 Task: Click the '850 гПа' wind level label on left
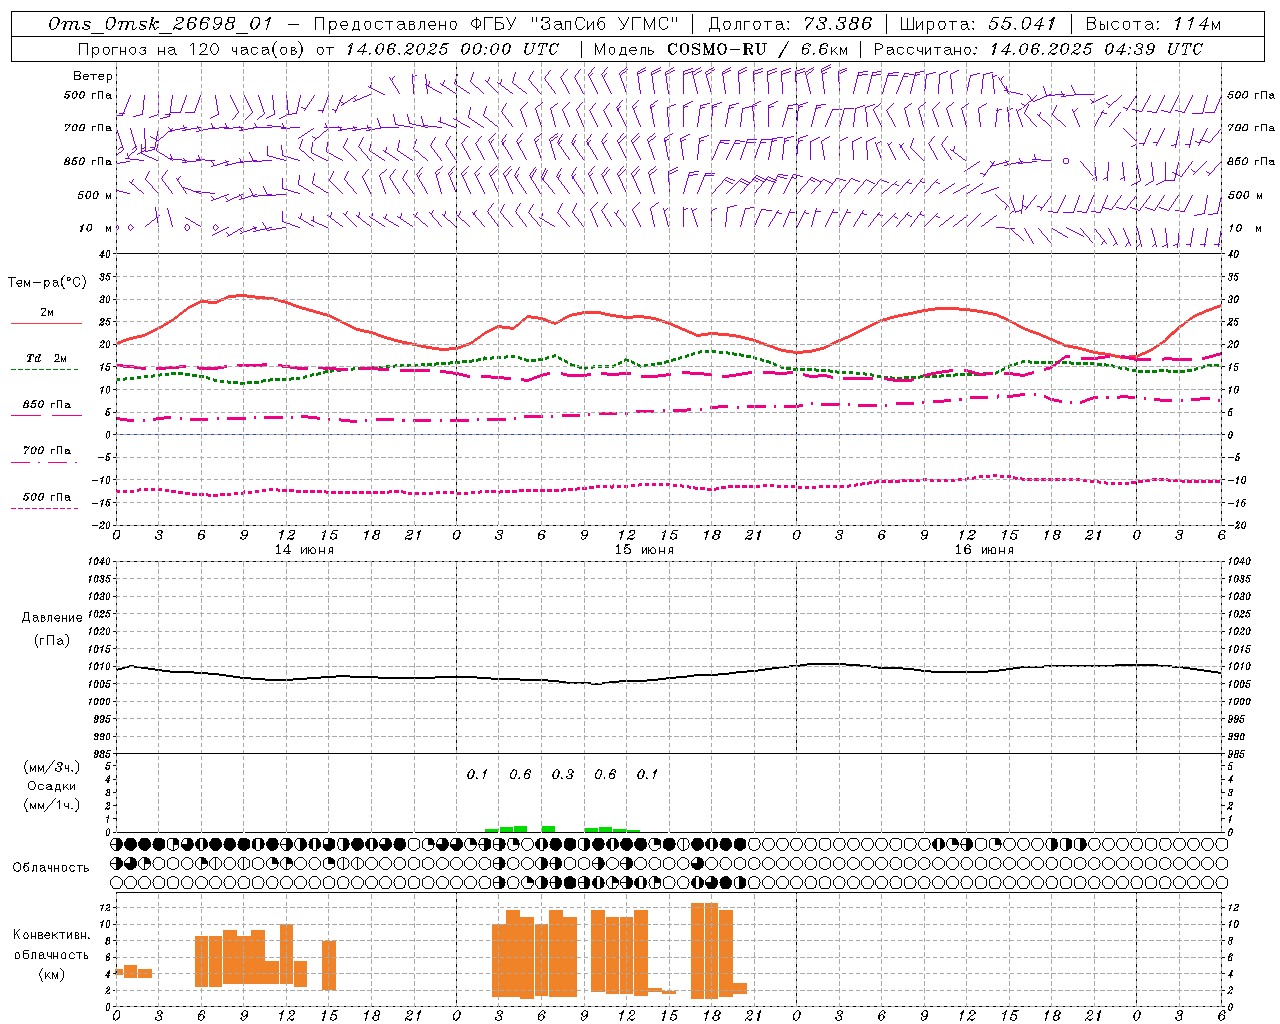[88, 161]
